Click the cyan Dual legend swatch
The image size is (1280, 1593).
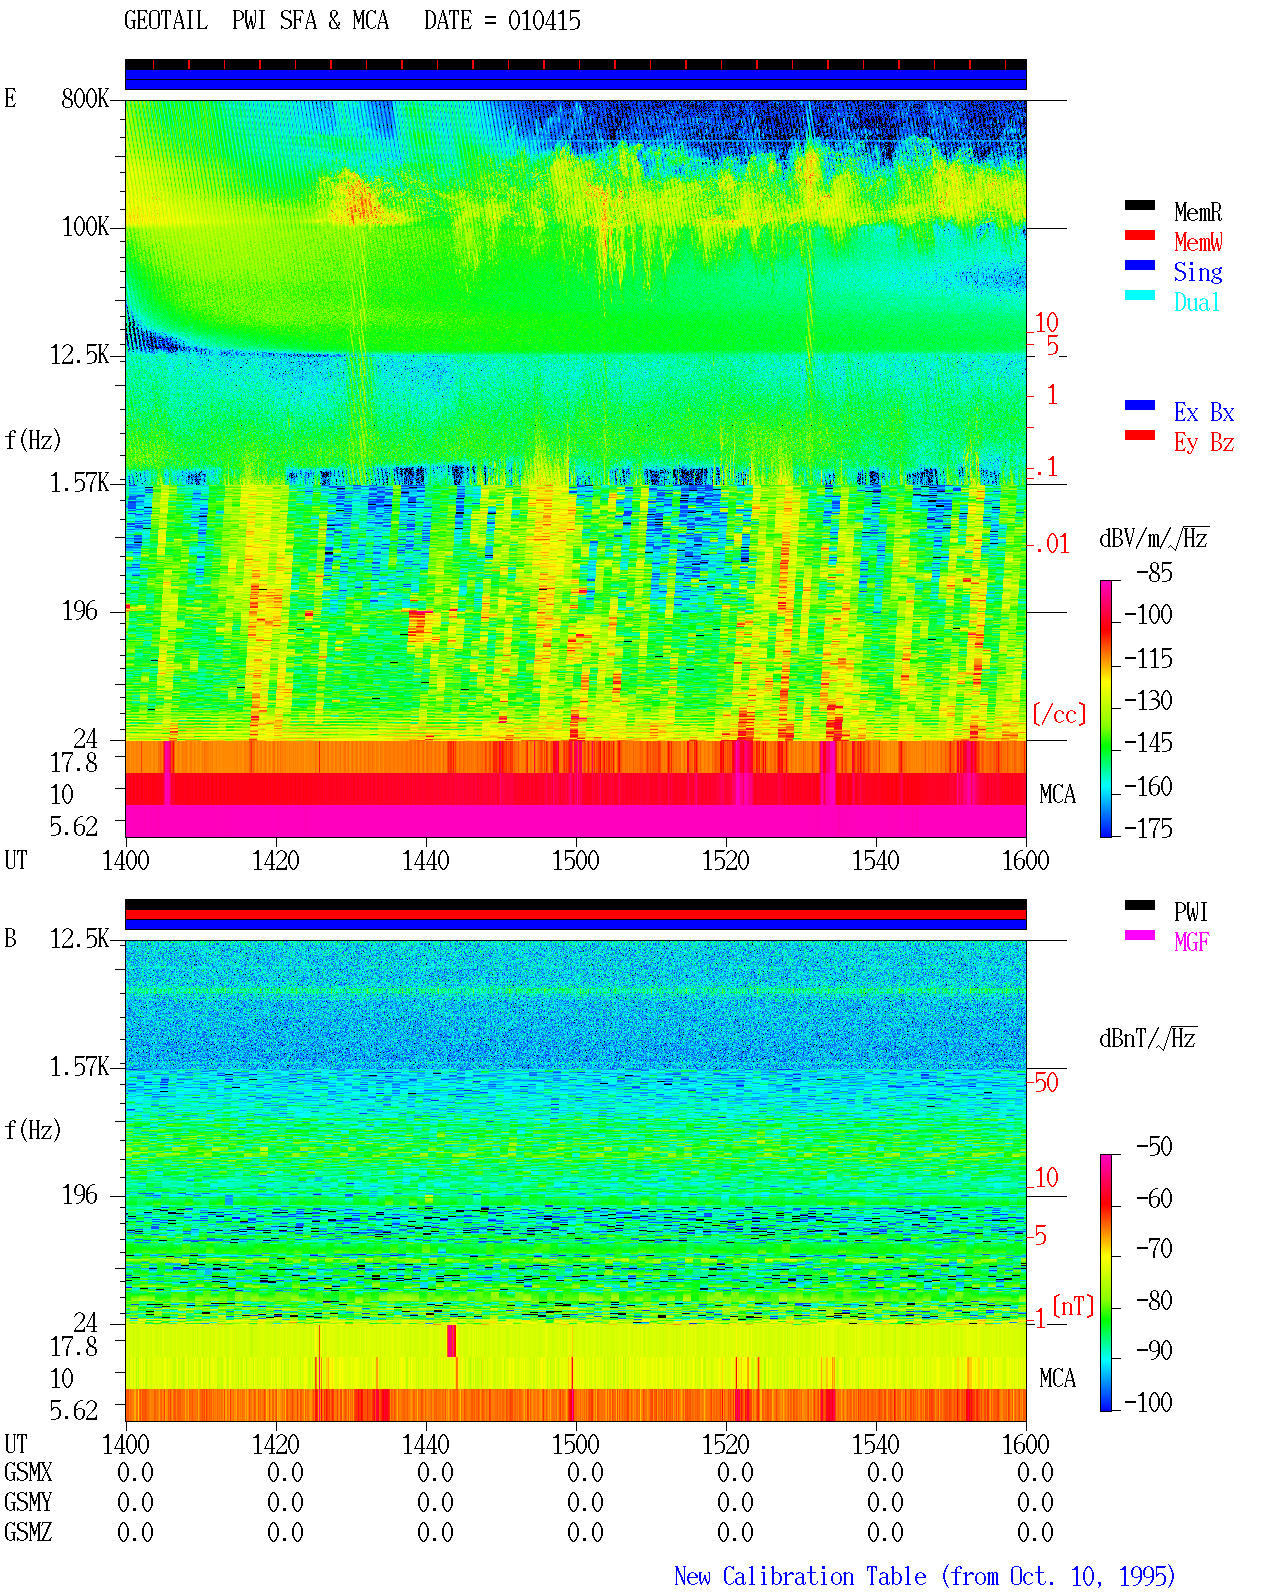click(x=1140, y=295)
